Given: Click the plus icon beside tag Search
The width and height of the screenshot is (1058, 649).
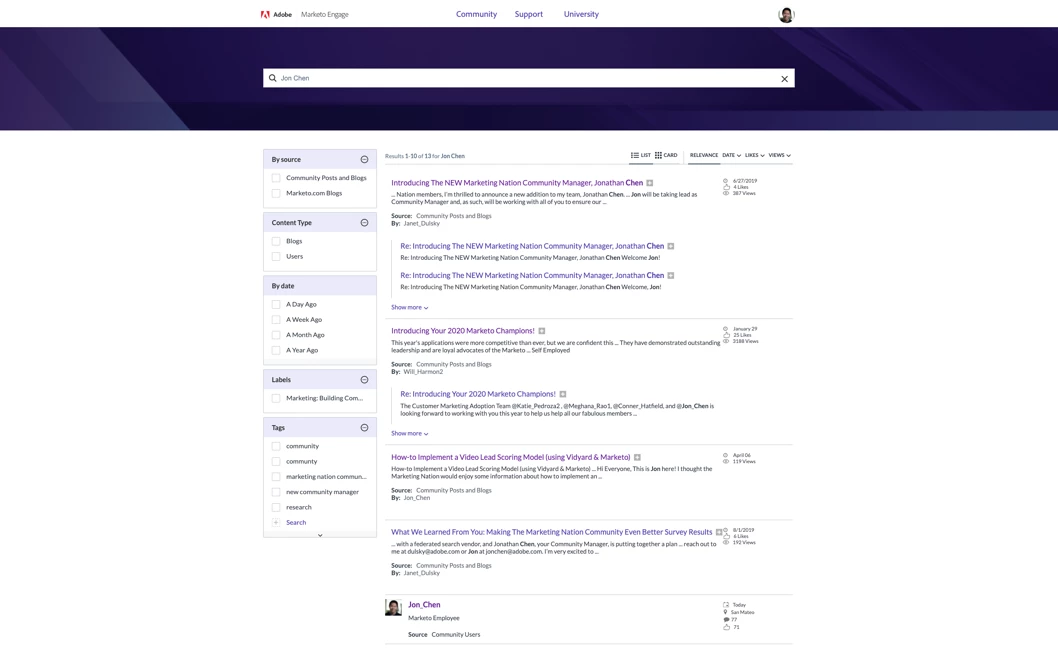Looking at the screenshot, I should pos(276,523).
